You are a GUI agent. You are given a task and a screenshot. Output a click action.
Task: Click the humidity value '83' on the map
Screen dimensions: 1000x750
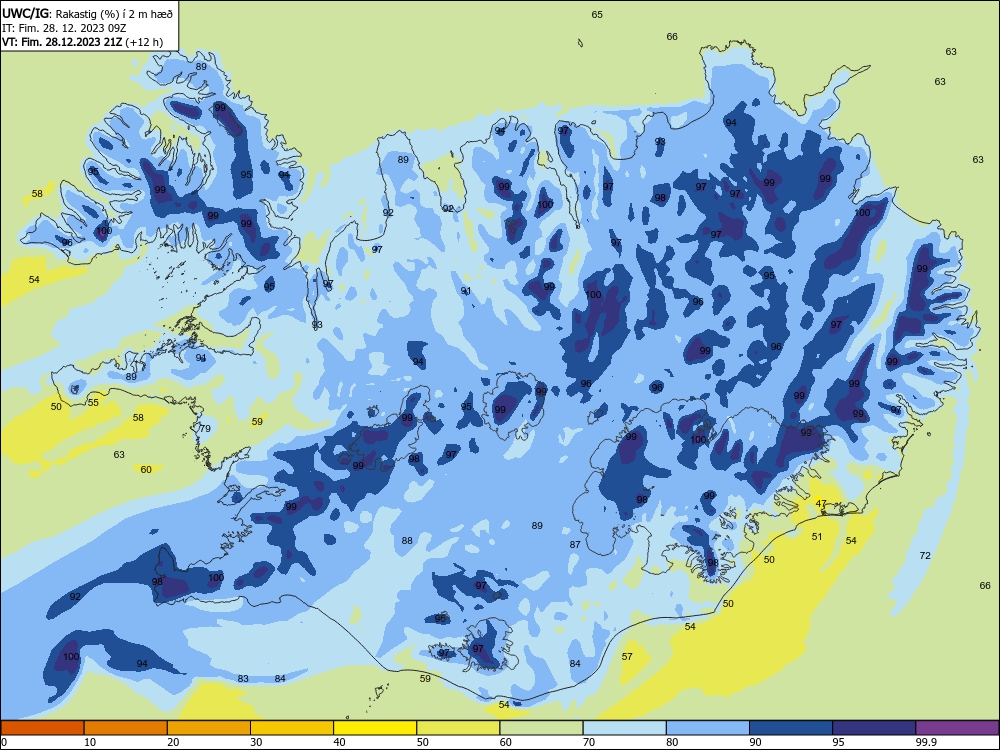(x=243, y=679)
